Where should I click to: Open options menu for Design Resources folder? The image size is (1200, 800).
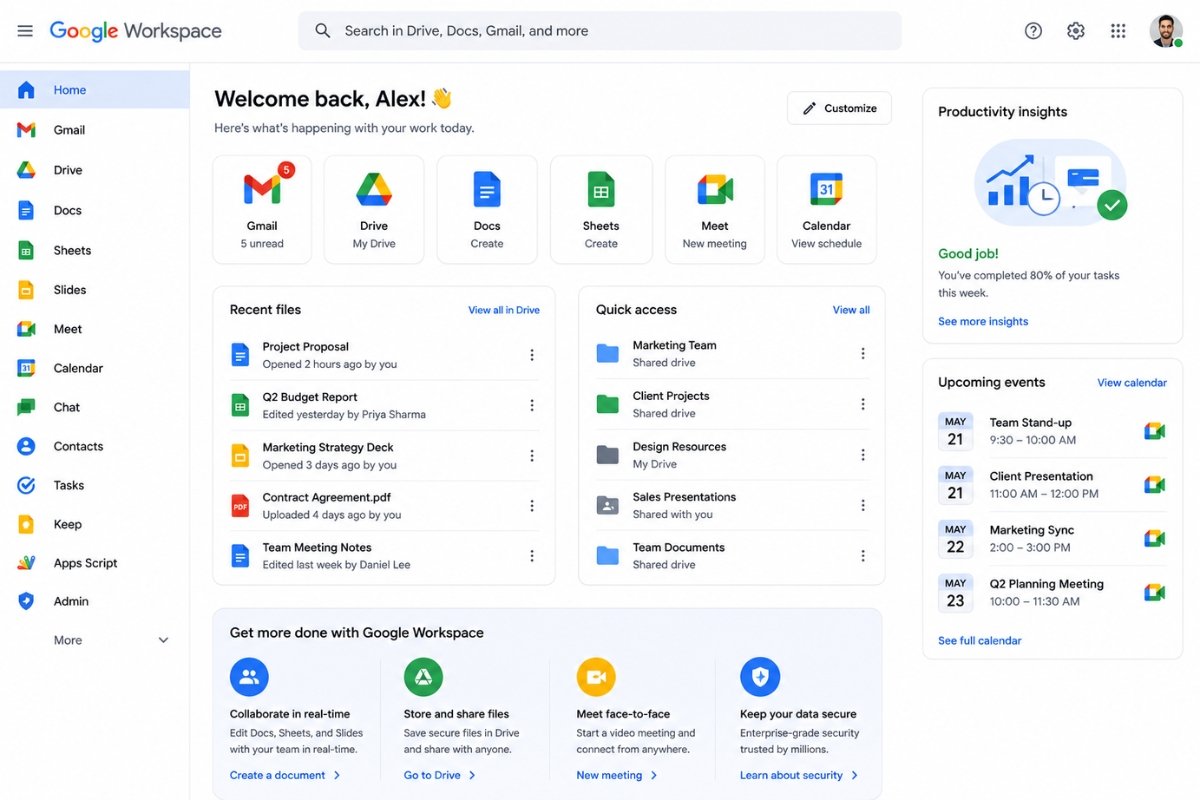(863, 455)
